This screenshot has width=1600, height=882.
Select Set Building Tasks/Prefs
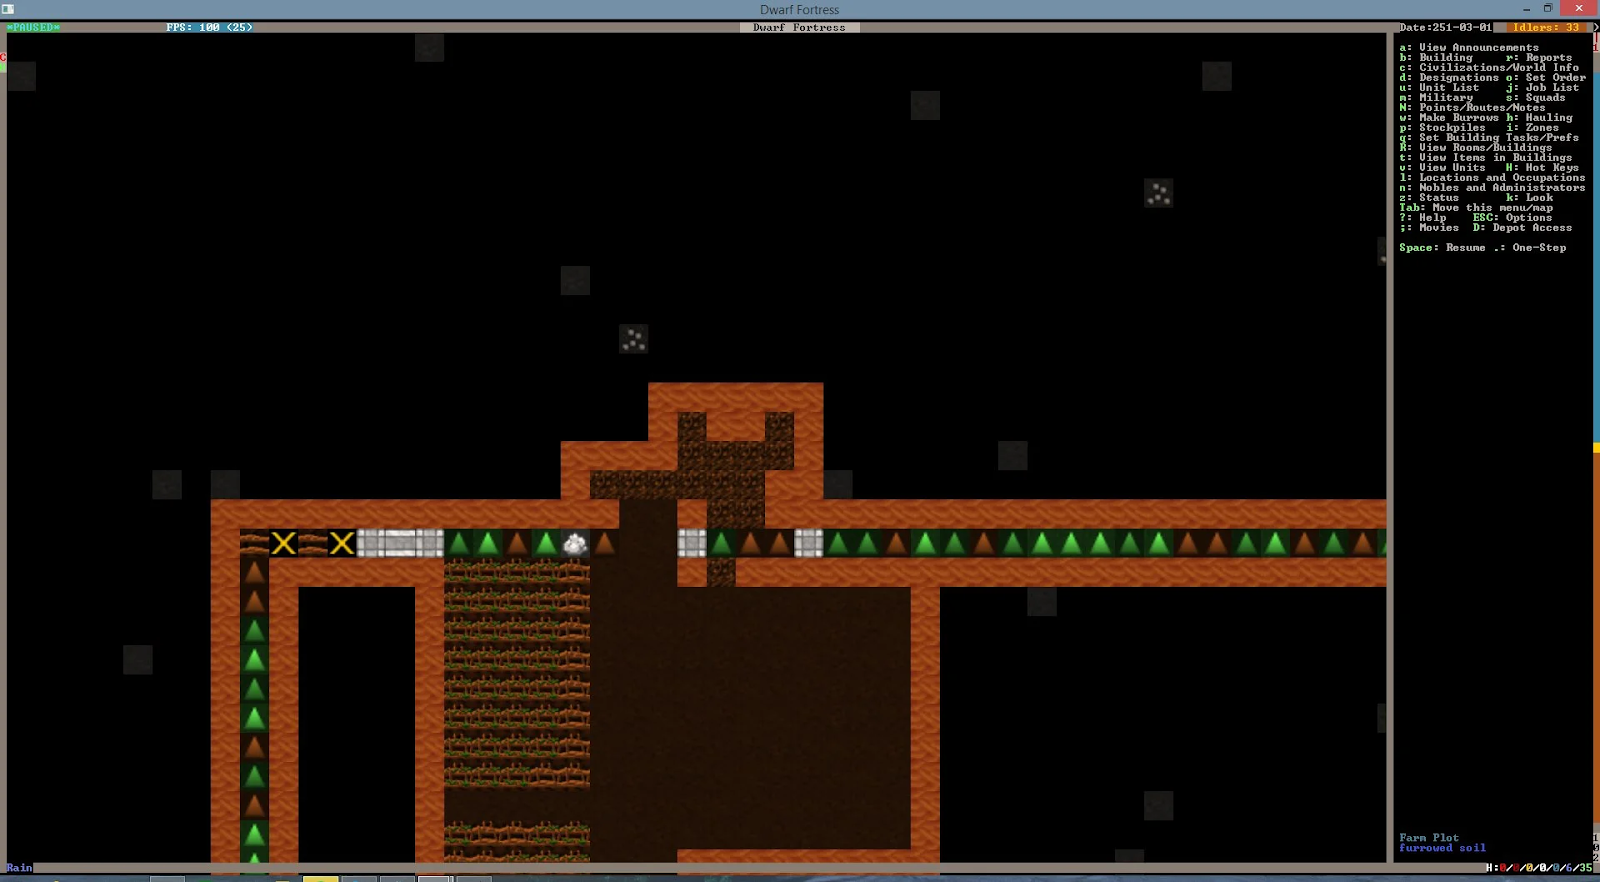tap(1489, 138)
